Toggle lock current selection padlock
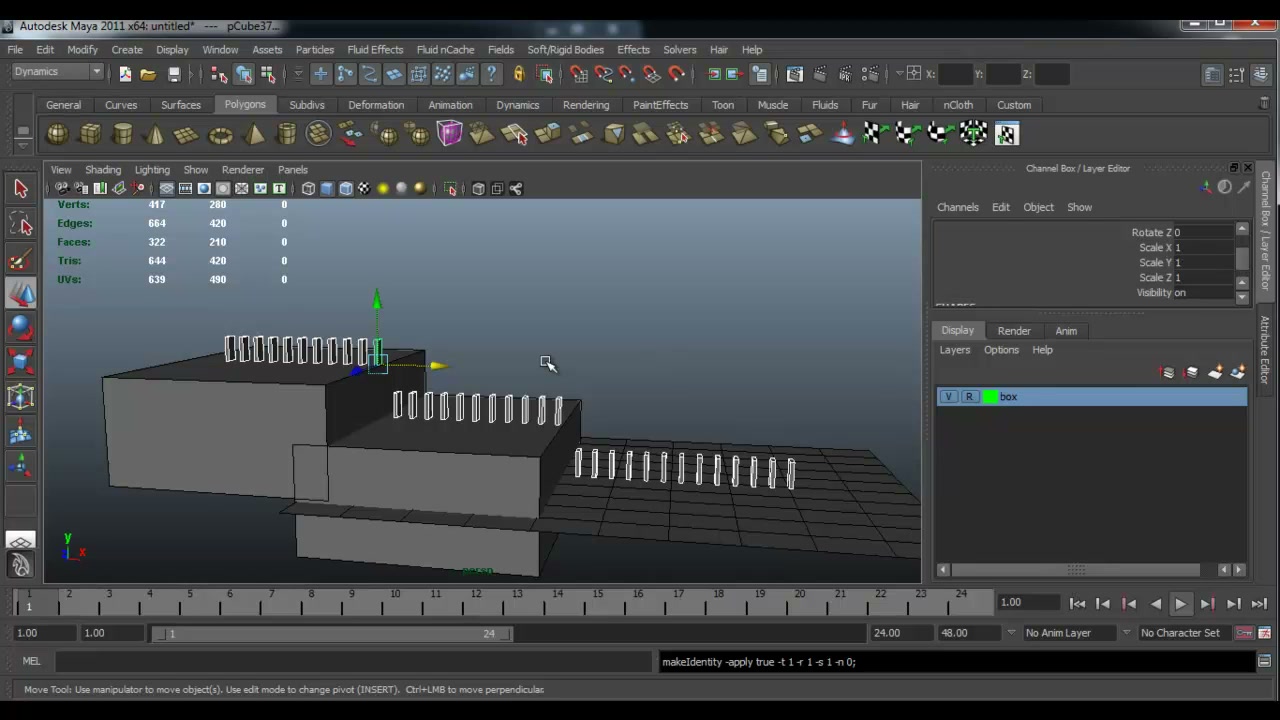This screenshot has width=1280, height=720. tap(519, 74)
